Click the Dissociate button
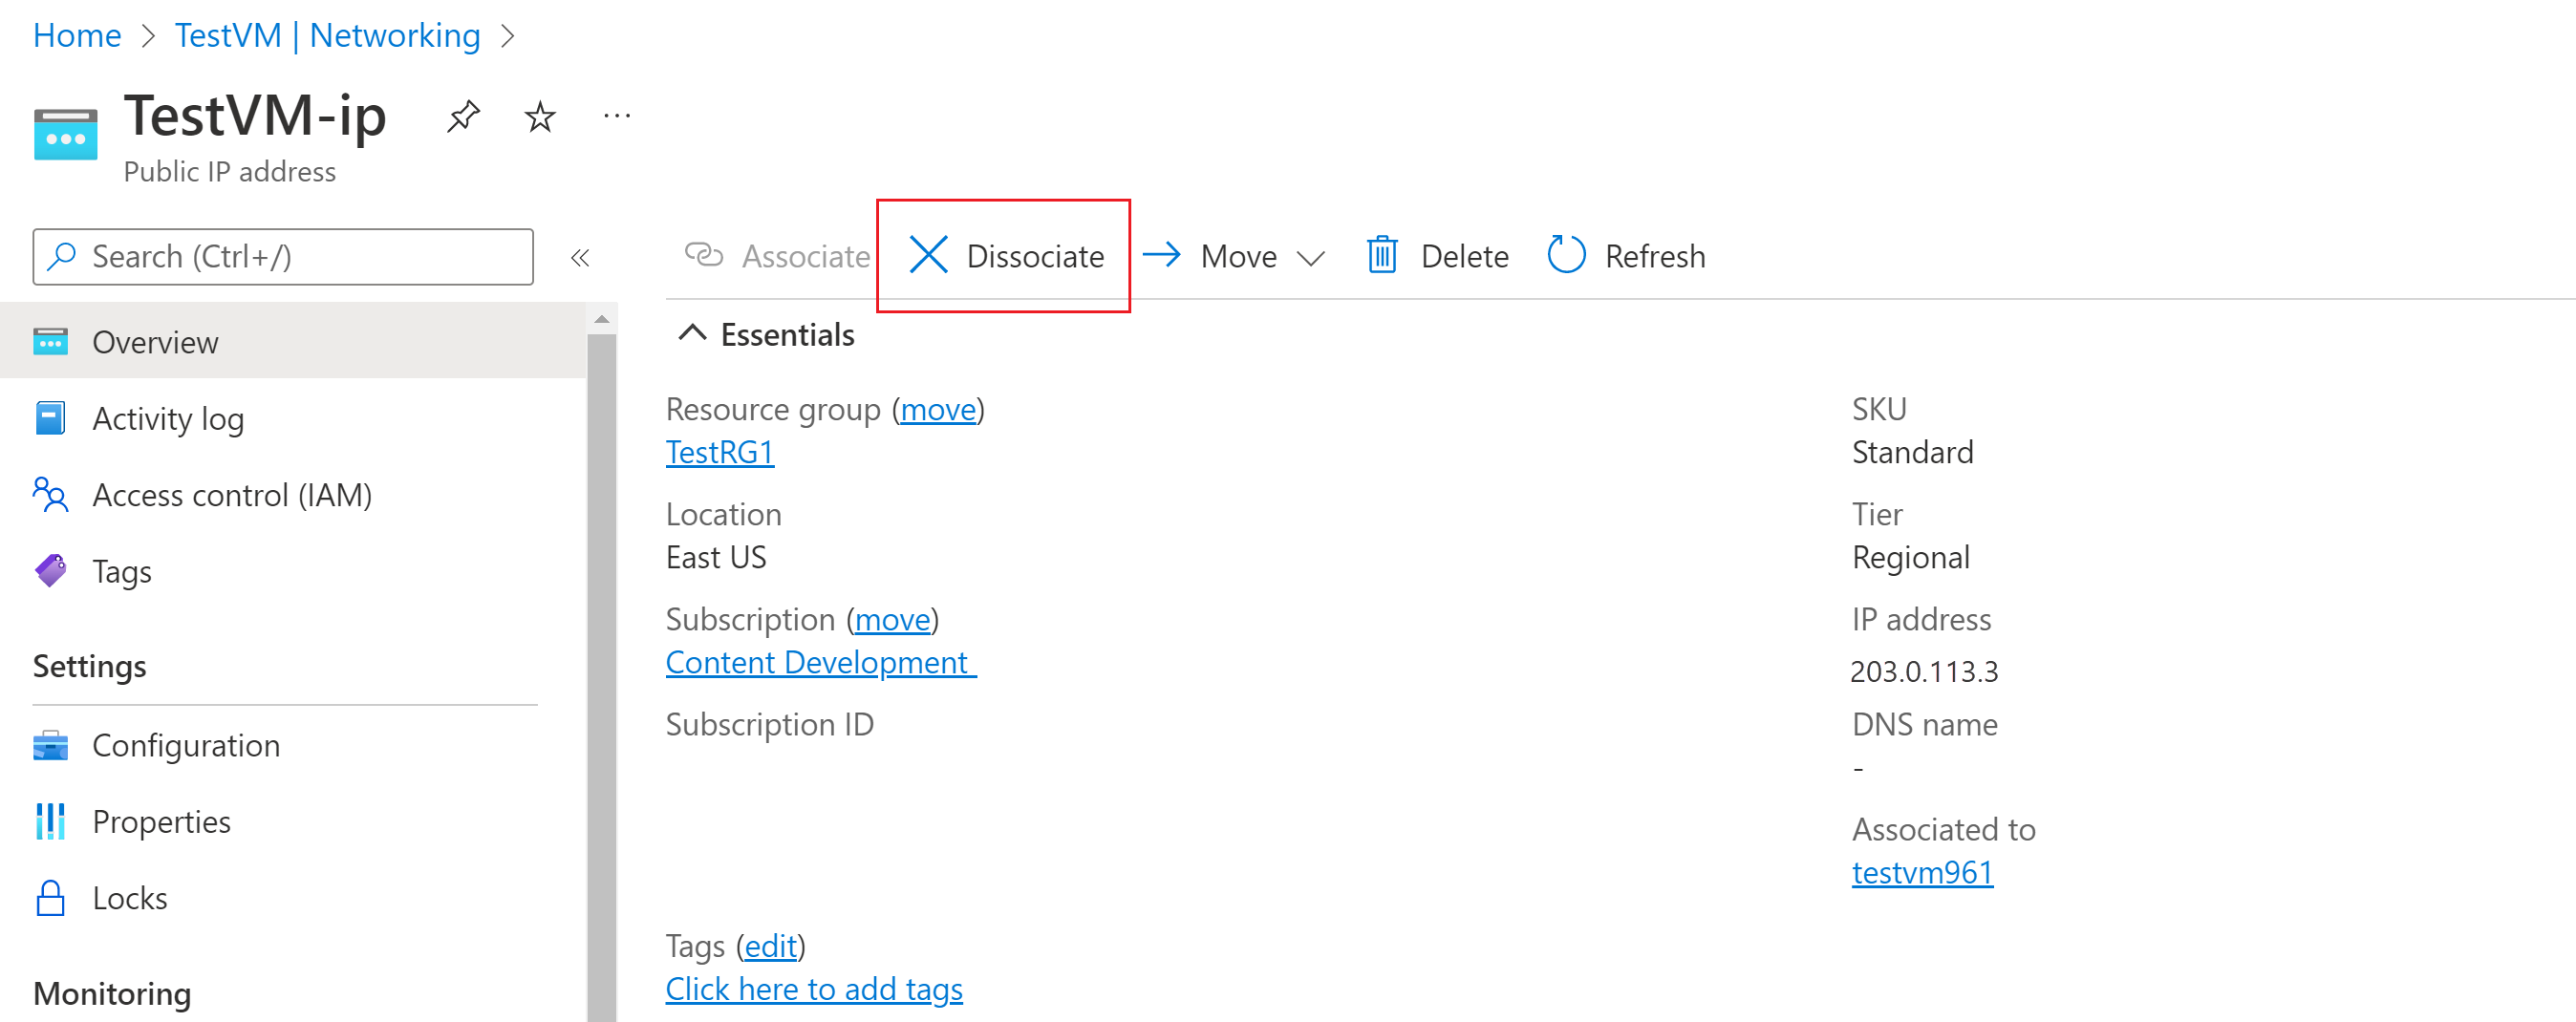The width and height of the screenshot is (2576, 1022). point(1005,256)
